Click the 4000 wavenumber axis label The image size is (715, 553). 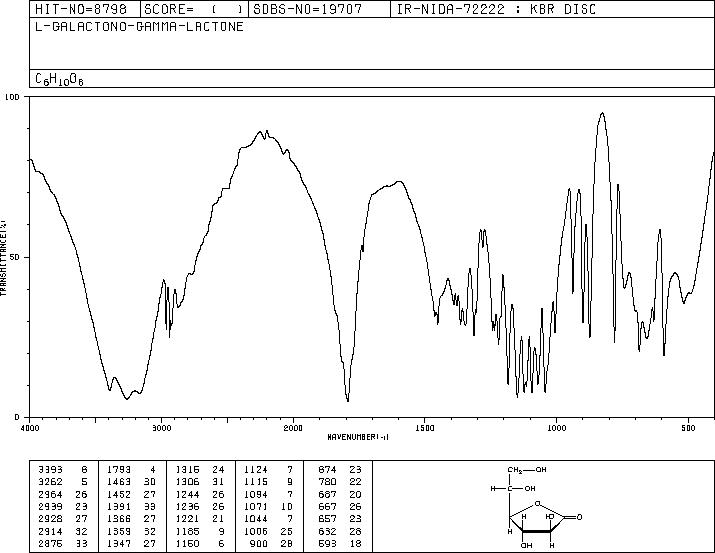click(x=30, y=428)
